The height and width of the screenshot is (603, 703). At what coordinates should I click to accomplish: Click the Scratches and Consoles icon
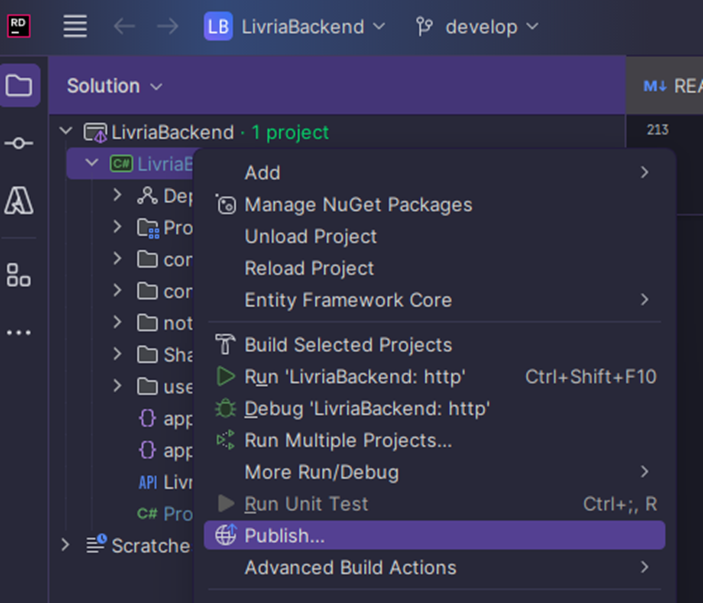point(96,544)
